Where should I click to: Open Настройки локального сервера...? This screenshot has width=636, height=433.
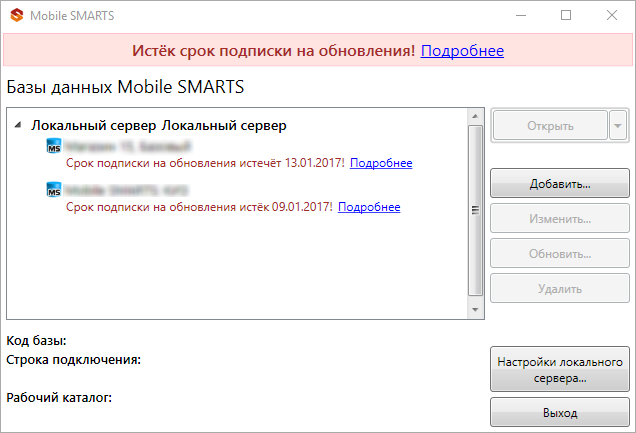(x=560, y=369)
